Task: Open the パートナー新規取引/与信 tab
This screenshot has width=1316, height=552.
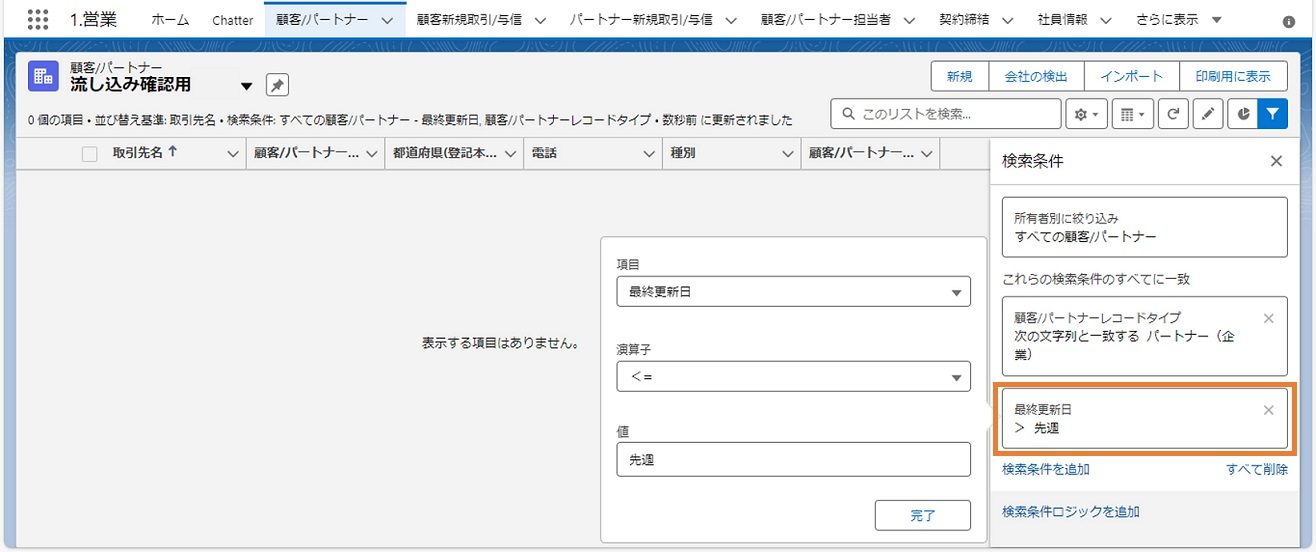Action: pos(640,20)
